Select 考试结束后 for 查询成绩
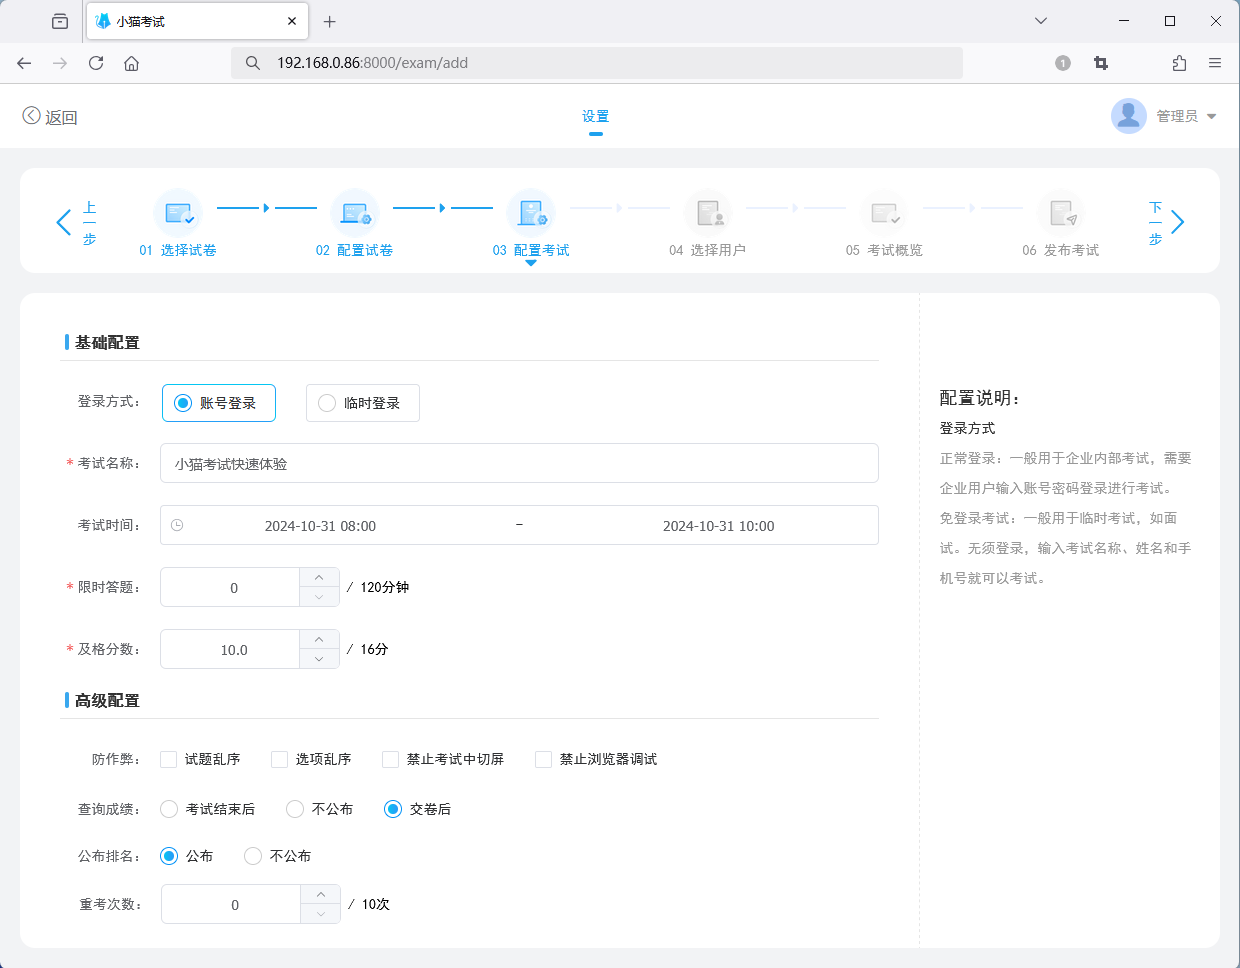The width and height of the screenshot is (1240, 968). (x=168, y=809)
